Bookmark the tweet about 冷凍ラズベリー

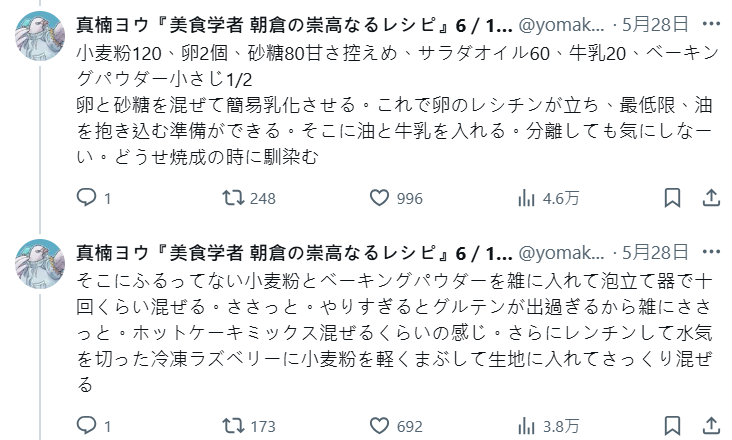(x=673, y=426)
